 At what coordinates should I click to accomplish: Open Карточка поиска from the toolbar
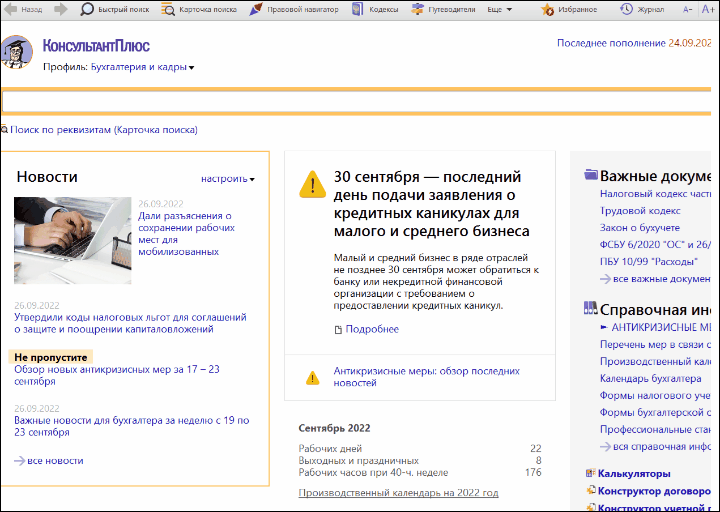click(x=199, y=9)
